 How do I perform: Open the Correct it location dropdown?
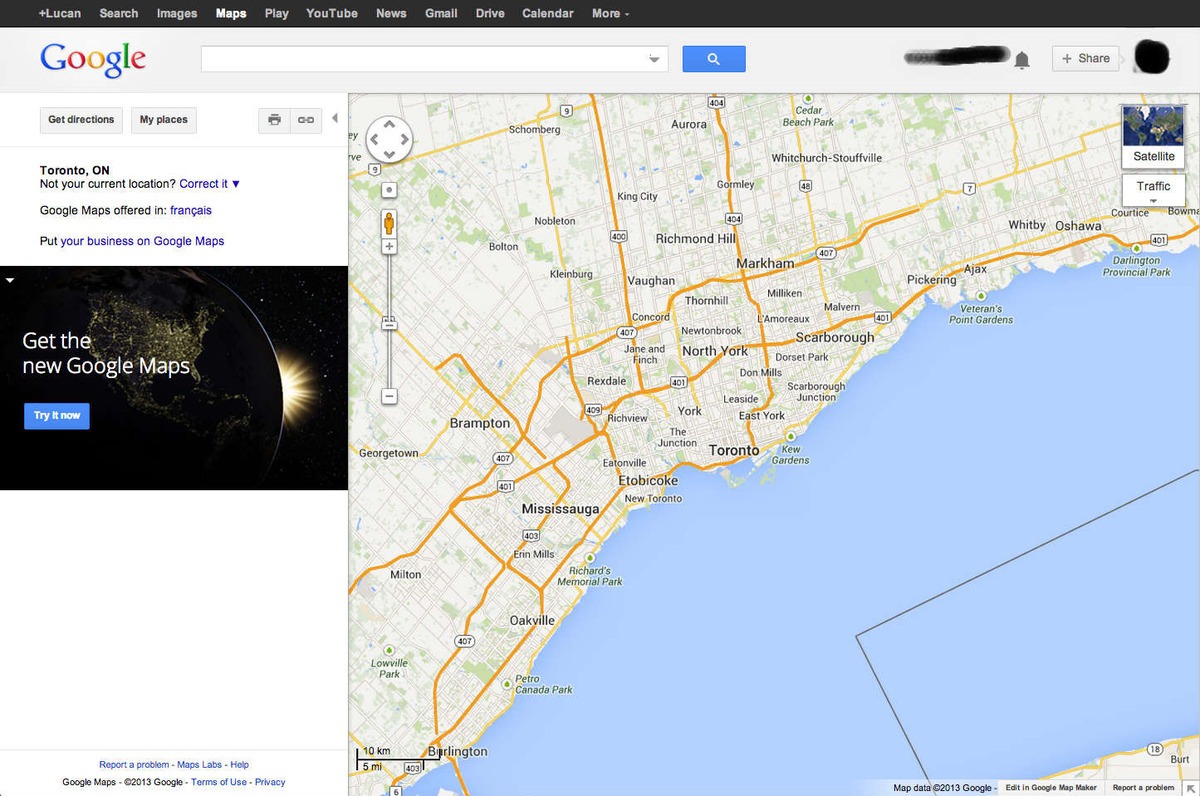(210, 184)
